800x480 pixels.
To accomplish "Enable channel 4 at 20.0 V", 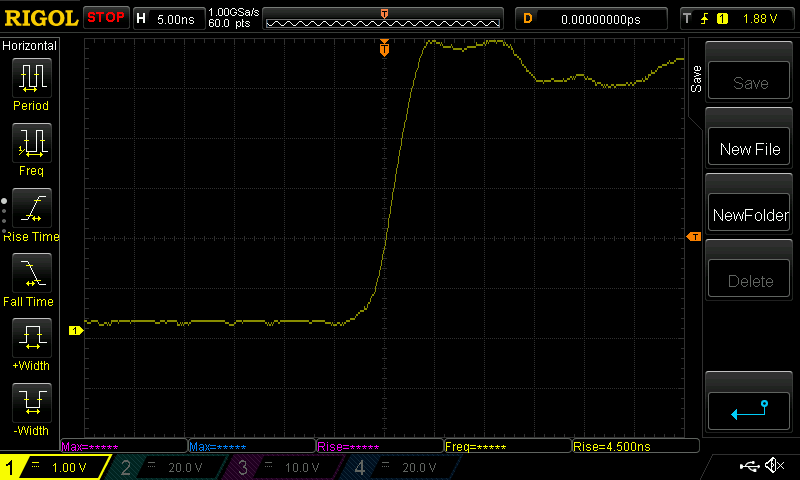I will point(400,467).
